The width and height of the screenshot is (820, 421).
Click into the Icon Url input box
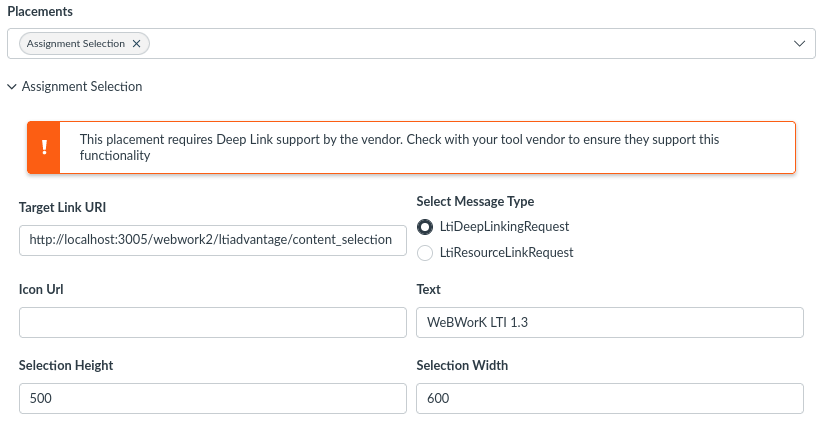click(213, 322)
